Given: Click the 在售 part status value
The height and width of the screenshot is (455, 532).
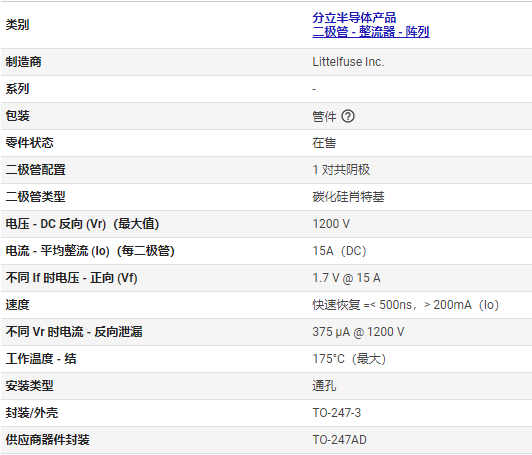Looking at the screenshot, I should [324, 143].
